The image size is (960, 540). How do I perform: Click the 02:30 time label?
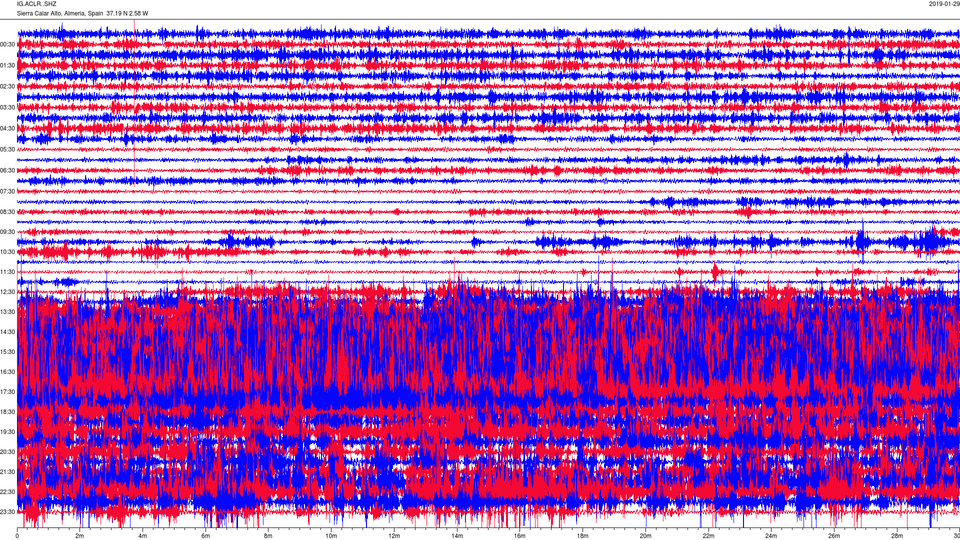(x=7, y=87)
